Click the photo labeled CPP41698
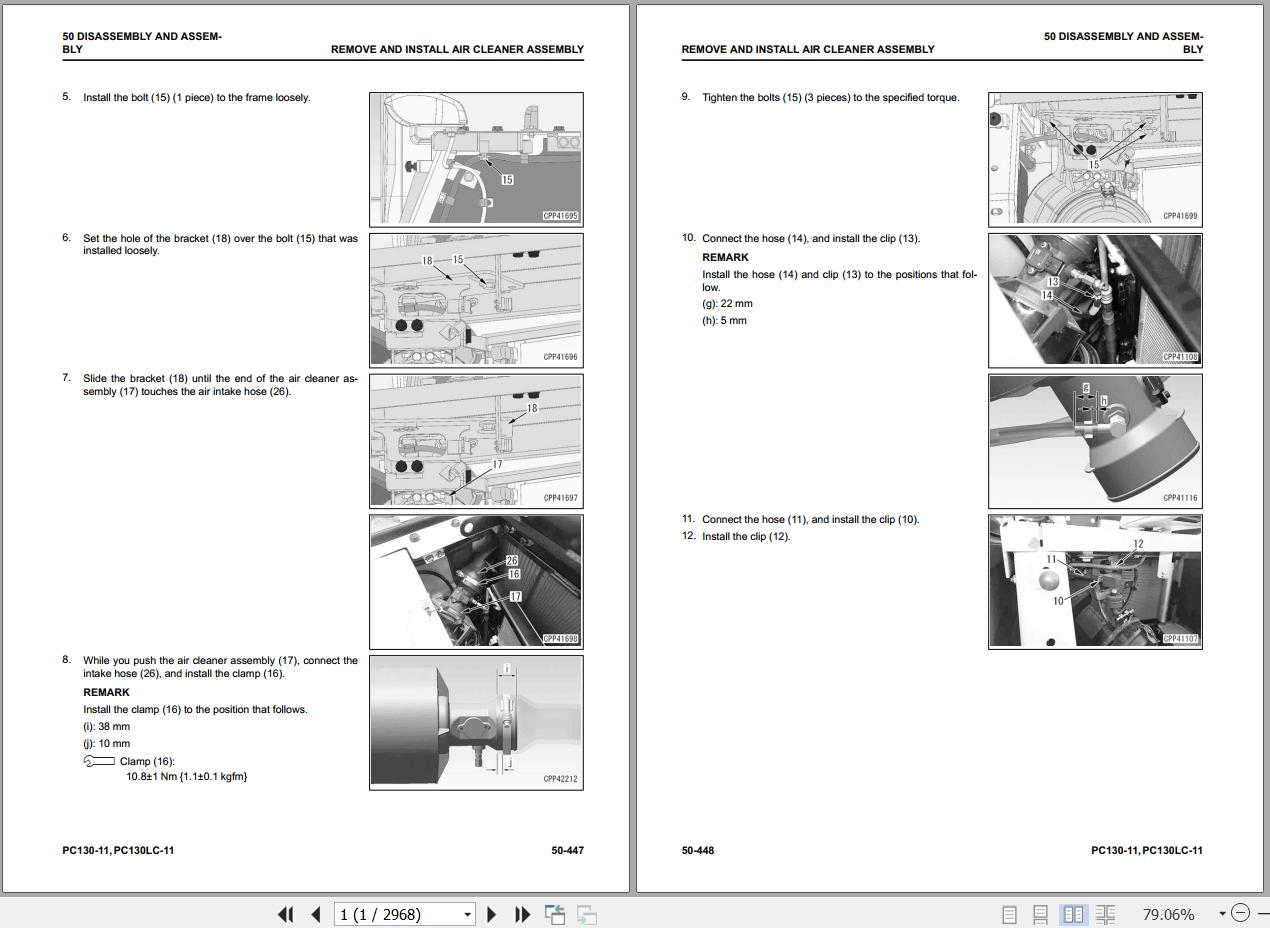1270x928 pixels. pyautogui.click(x=476, y=581)
